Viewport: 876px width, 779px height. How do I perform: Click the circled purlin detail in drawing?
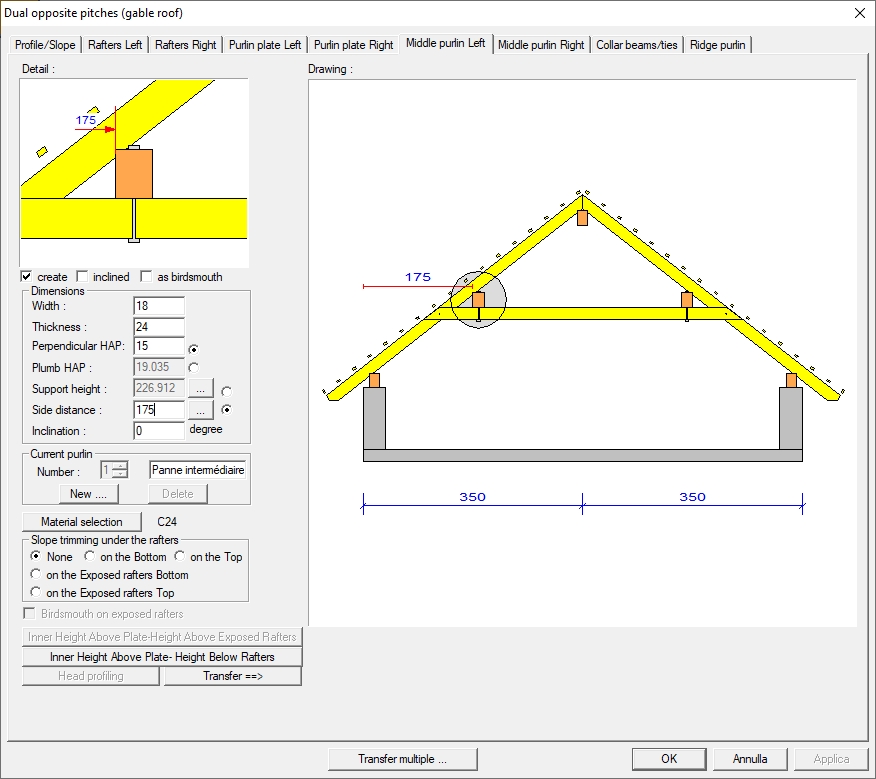coord(478,299)
